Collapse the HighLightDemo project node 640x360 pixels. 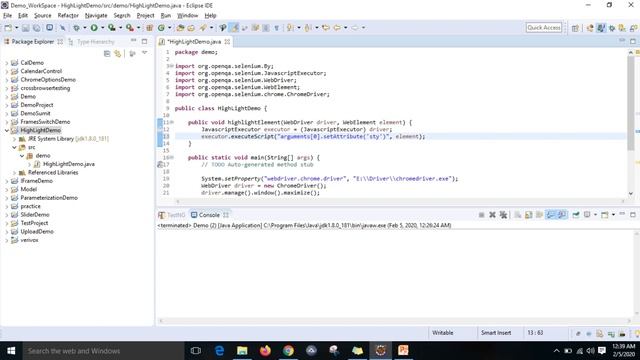tap(7, 131)
